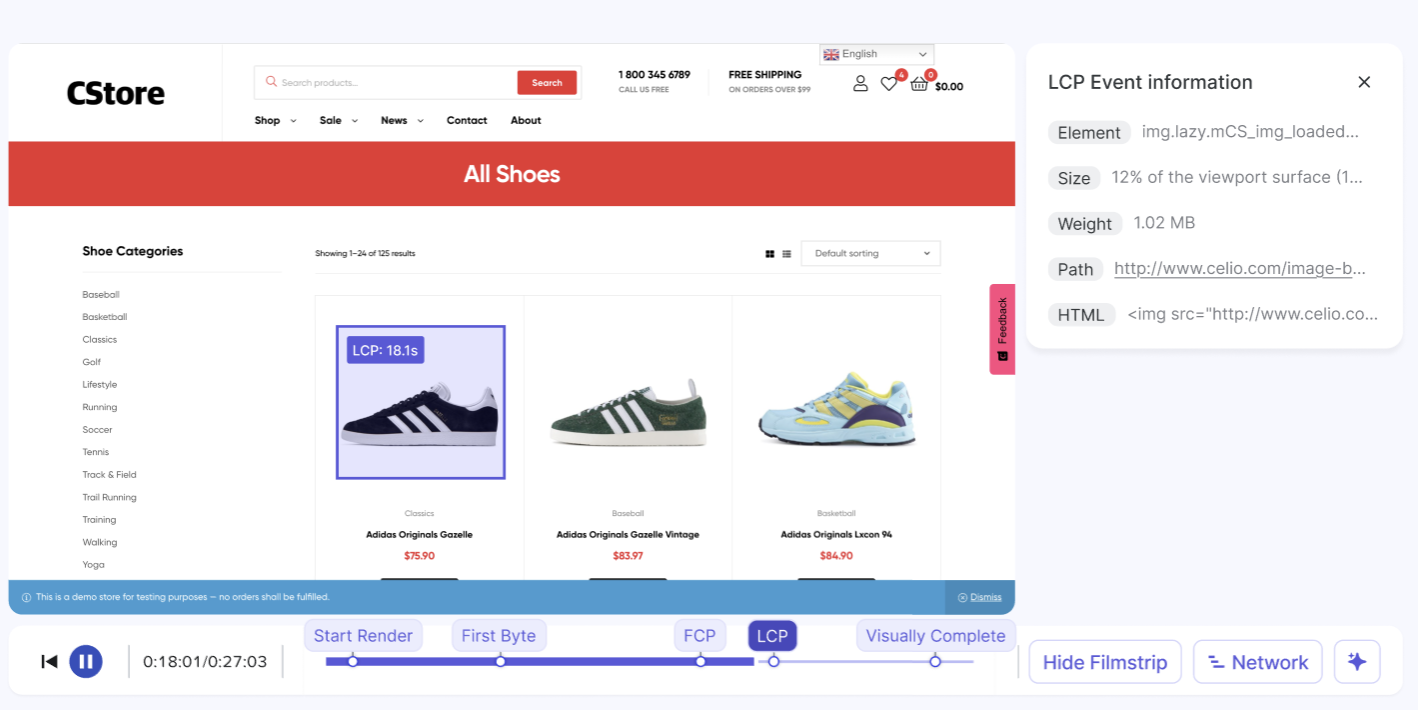Skip back to the filmstrip start
Image resolution: width=1418 pixels, height=710 pixels.
click(49, 661)
